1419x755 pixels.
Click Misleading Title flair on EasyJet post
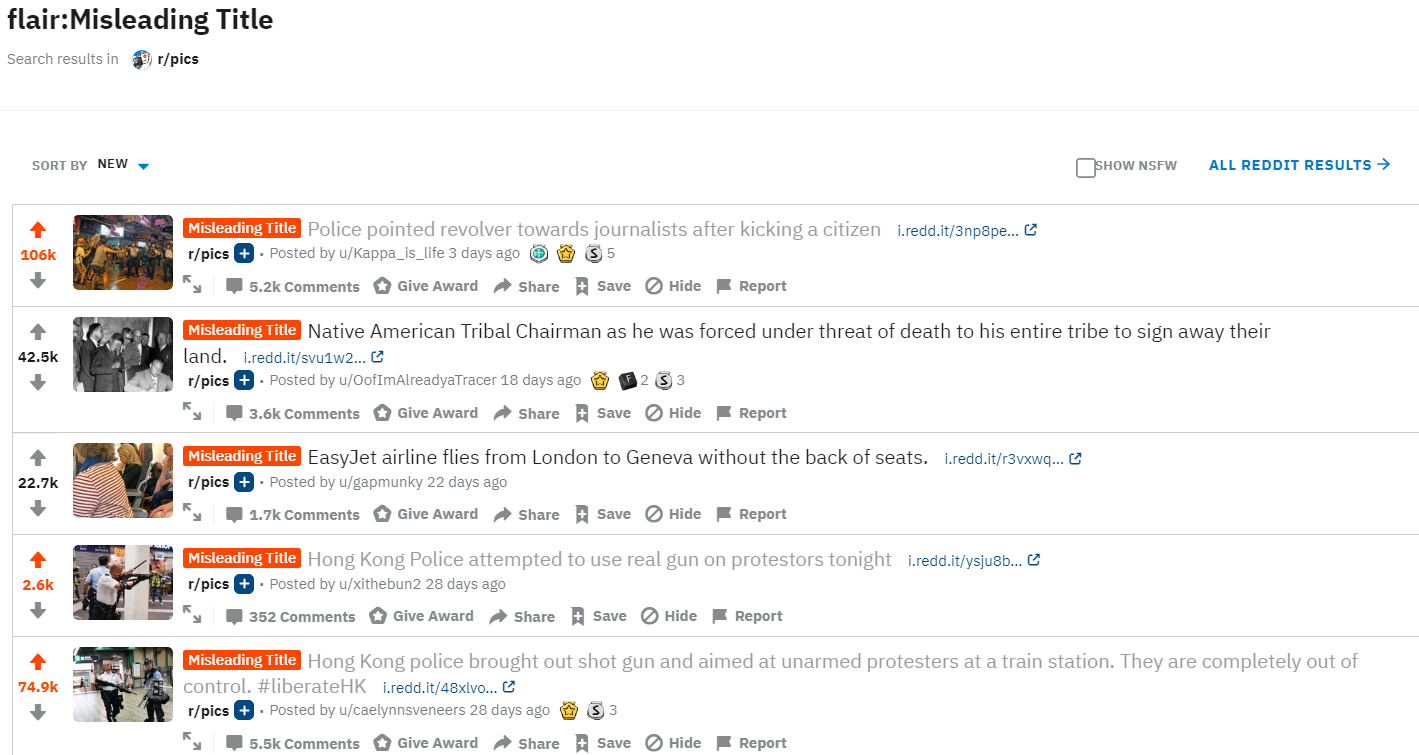pos(242,456)
